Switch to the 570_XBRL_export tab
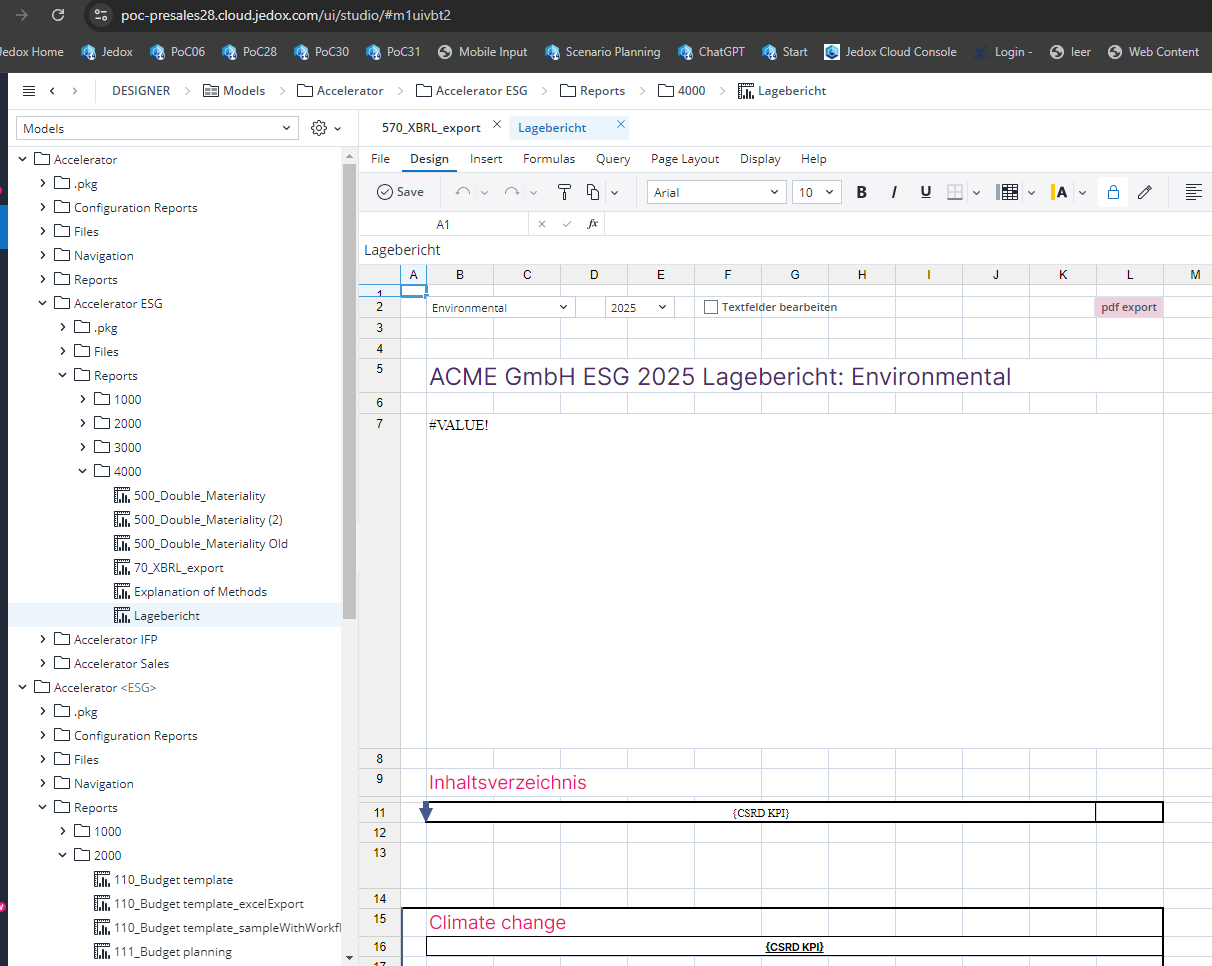Screen dimensions: 1212x966 coord(431,128)
